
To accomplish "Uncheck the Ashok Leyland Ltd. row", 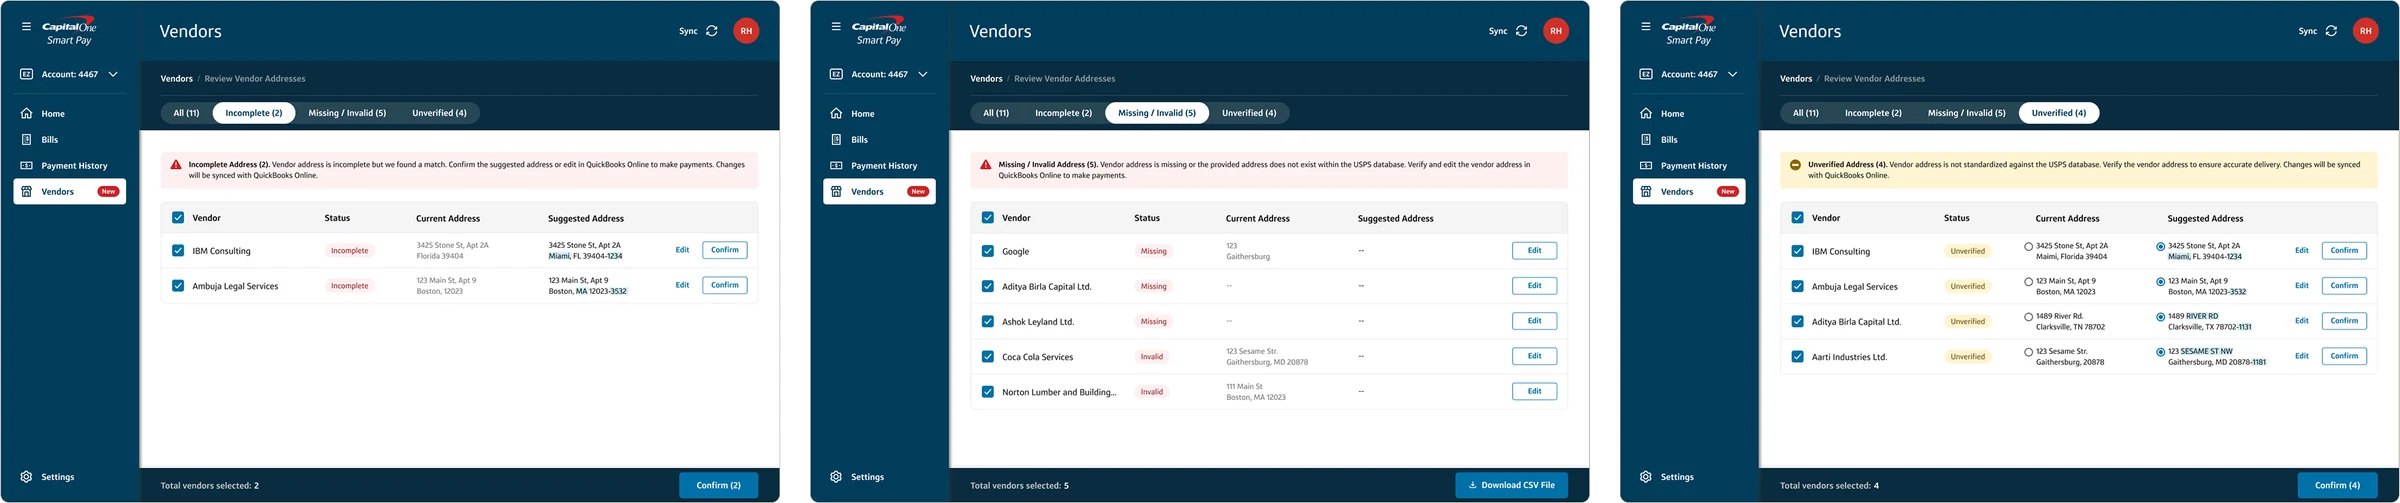I will coord(988,322).
